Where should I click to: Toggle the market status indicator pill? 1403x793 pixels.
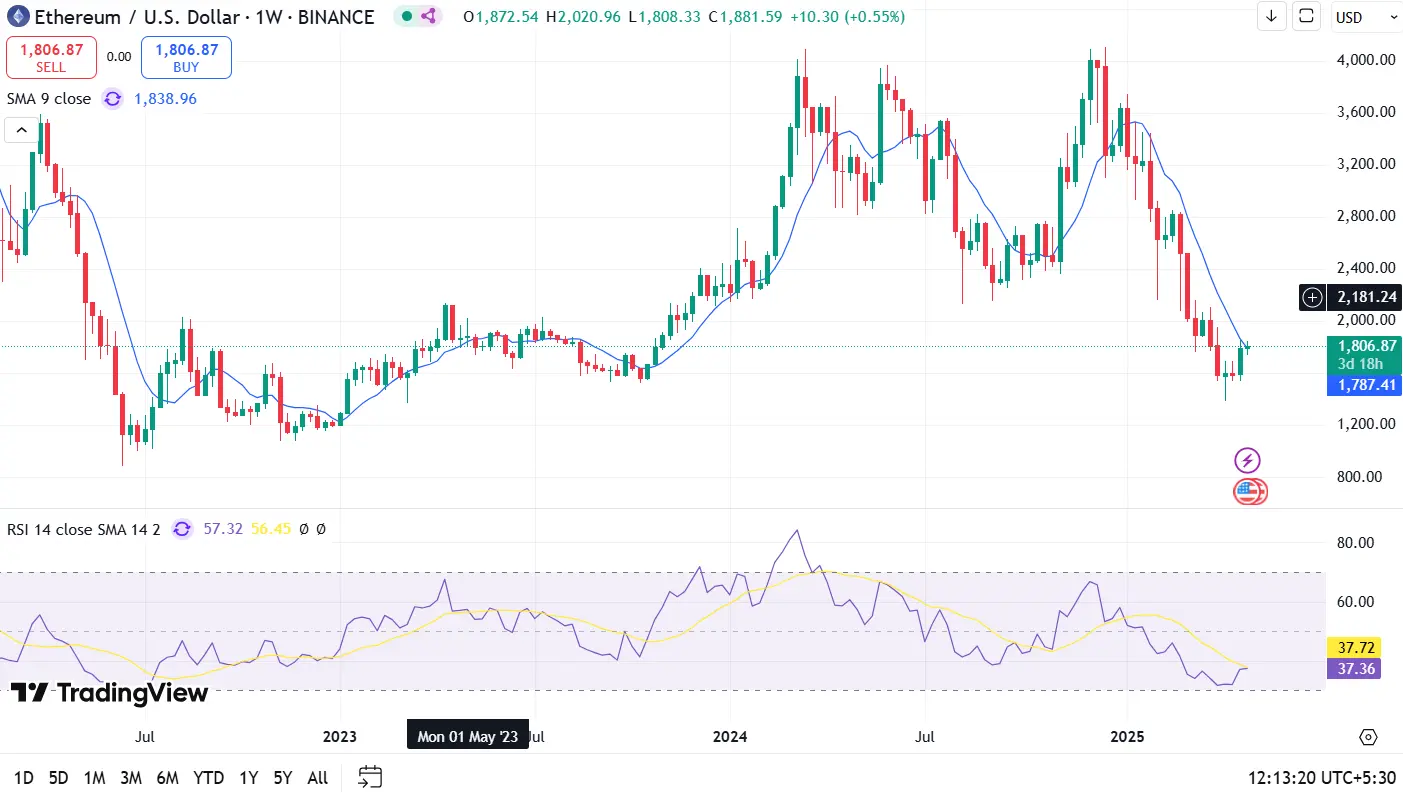click(x=416, y=17)
